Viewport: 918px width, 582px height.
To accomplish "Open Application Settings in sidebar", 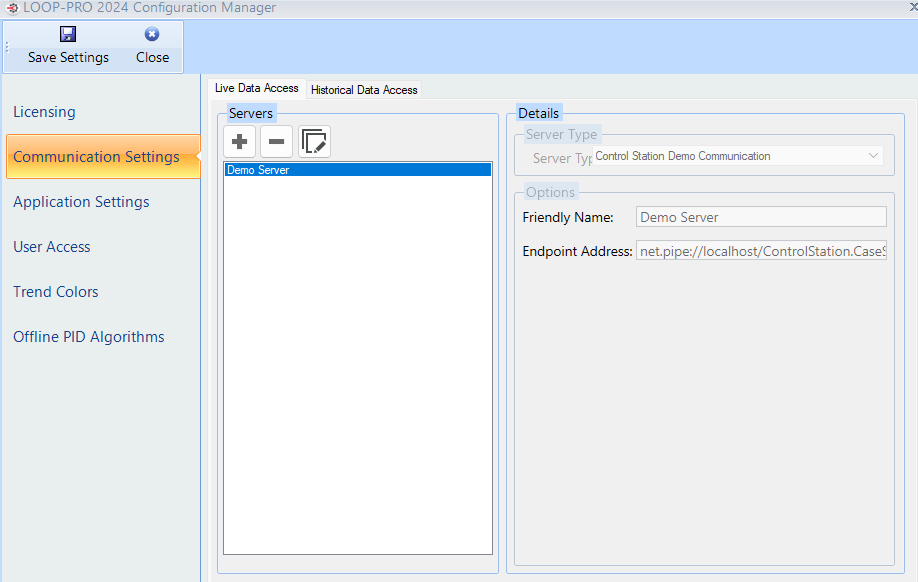I will coord(81,202).
